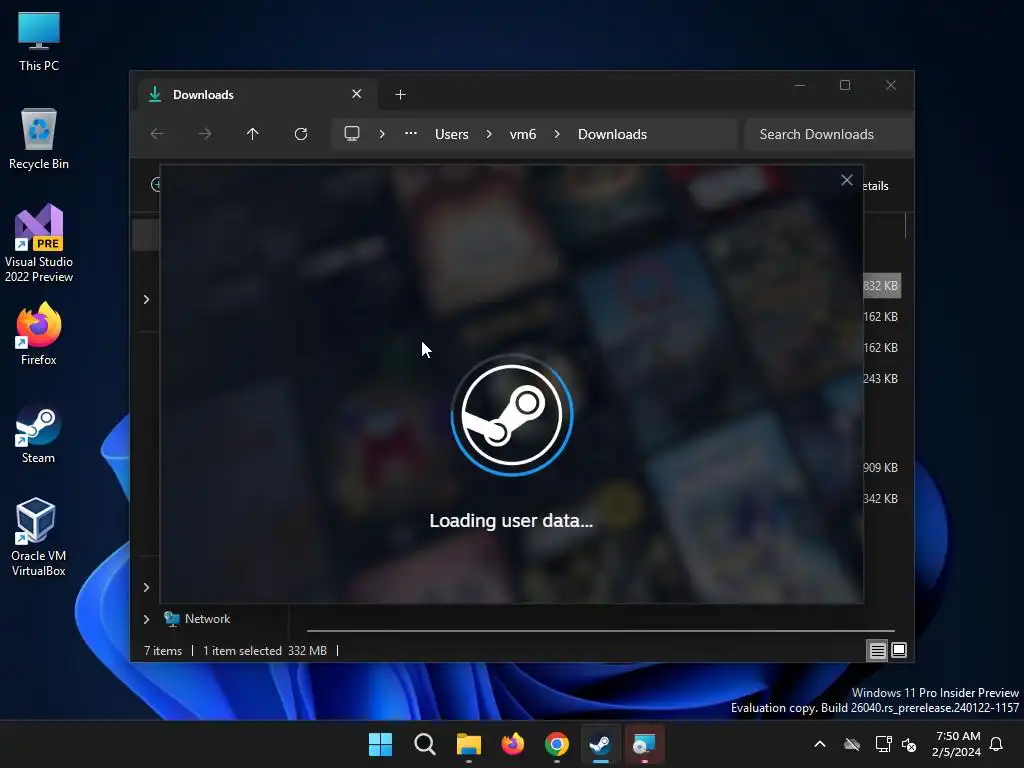Launch Firefox from desktop shortcut
Image resolution: width=1024 pixels, height=768 pixels.
[x=39, y=334]
